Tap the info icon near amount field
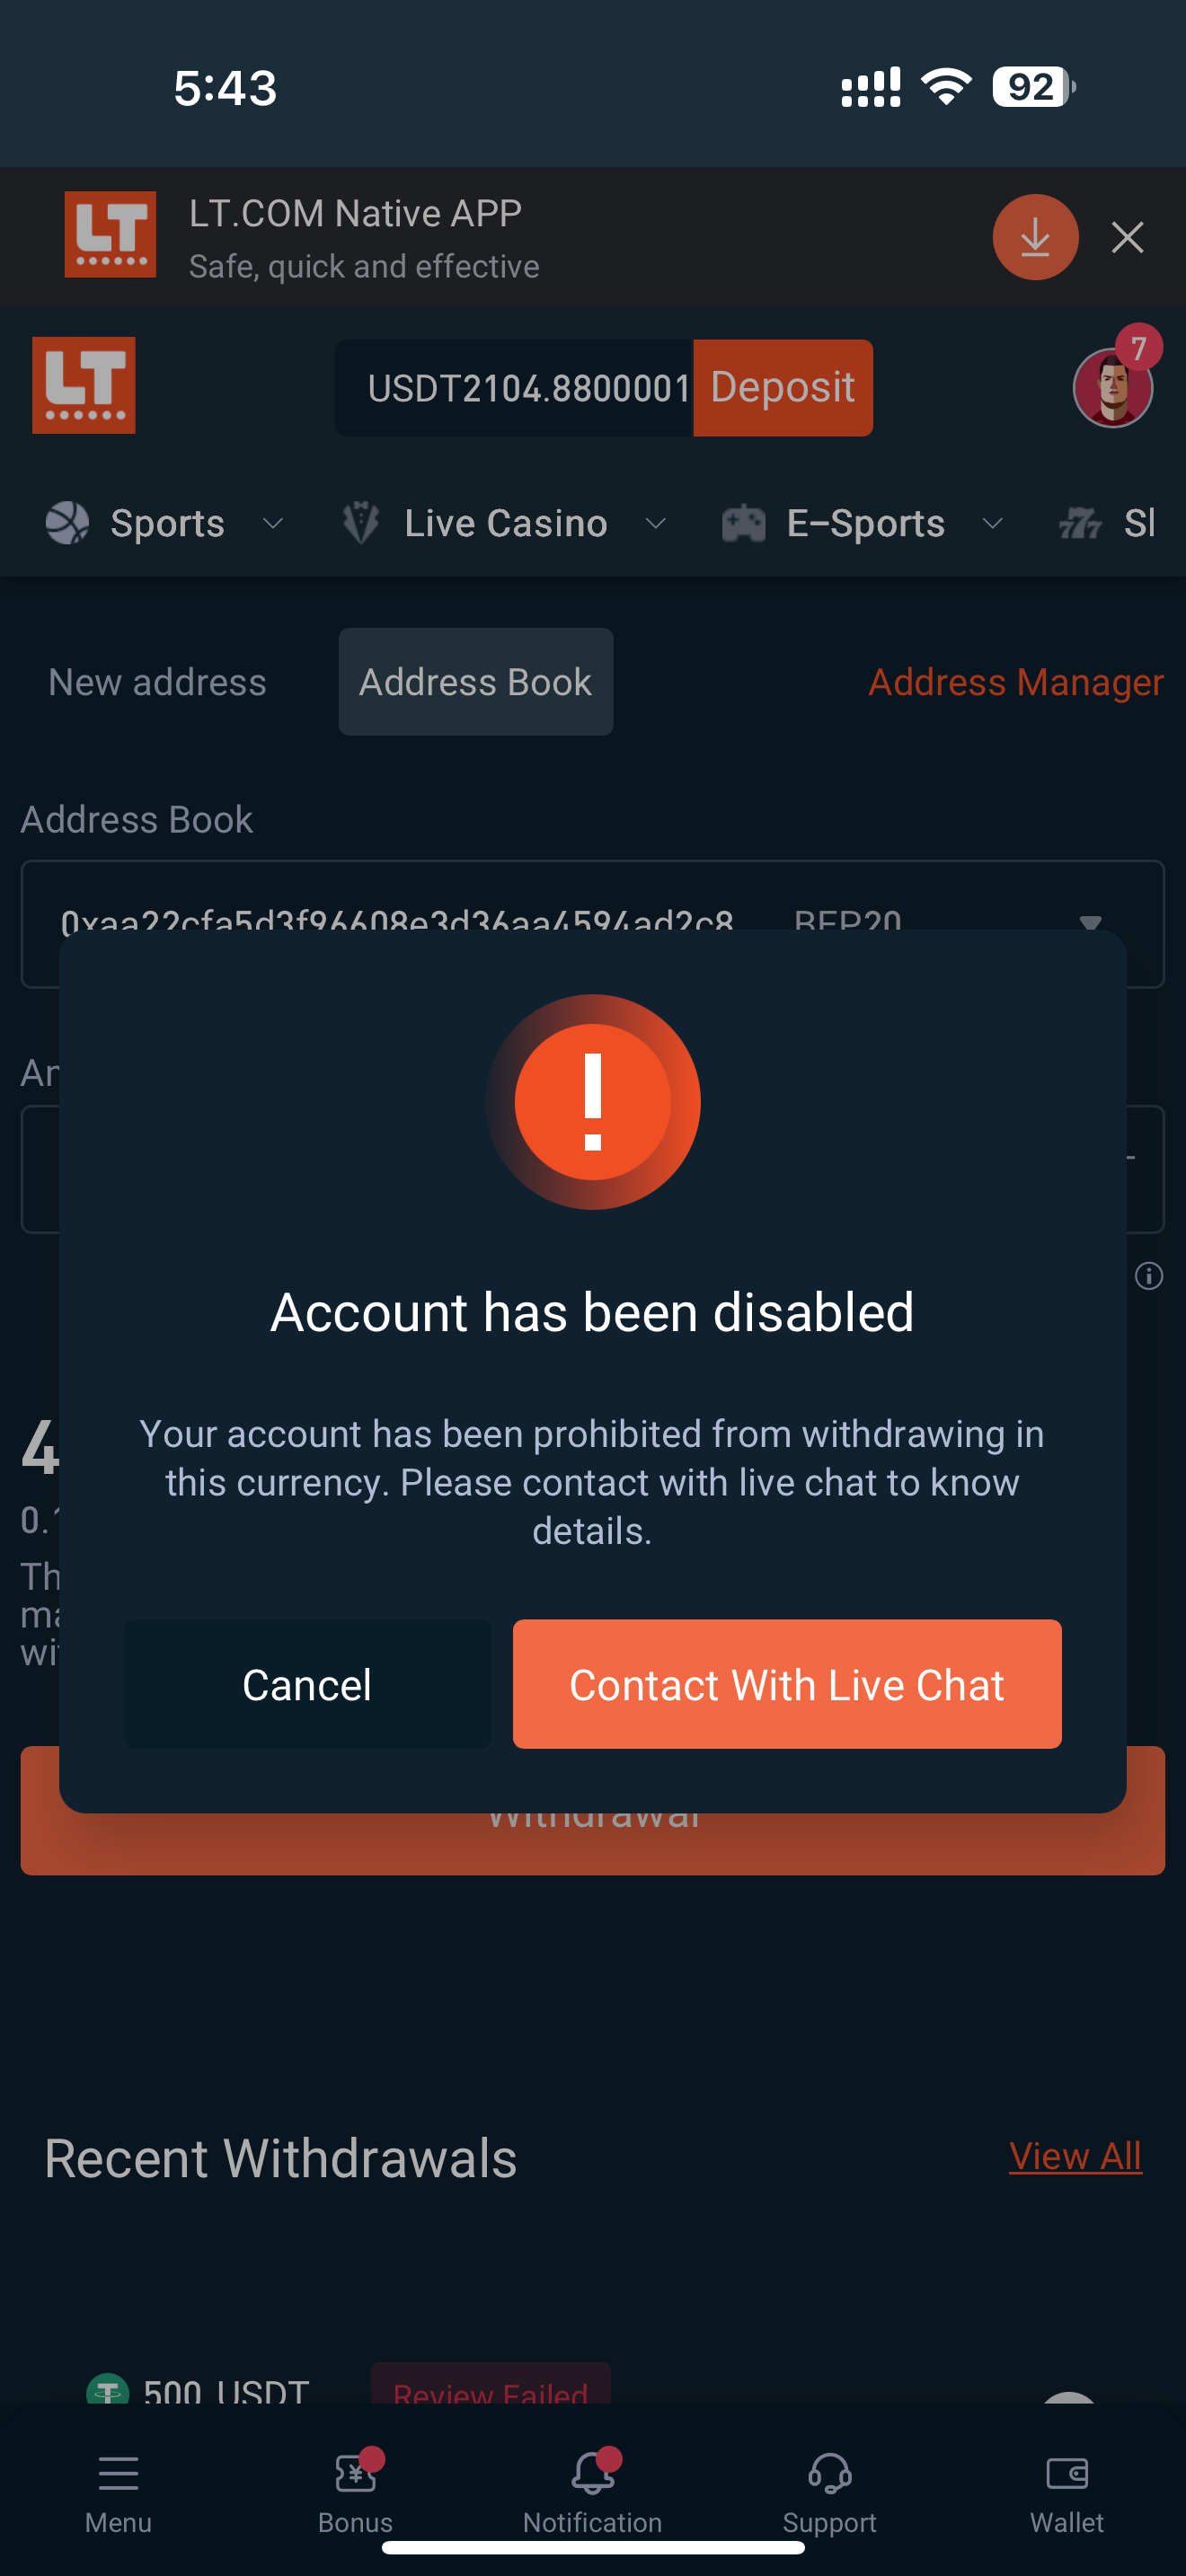 pos(1149,1276)
